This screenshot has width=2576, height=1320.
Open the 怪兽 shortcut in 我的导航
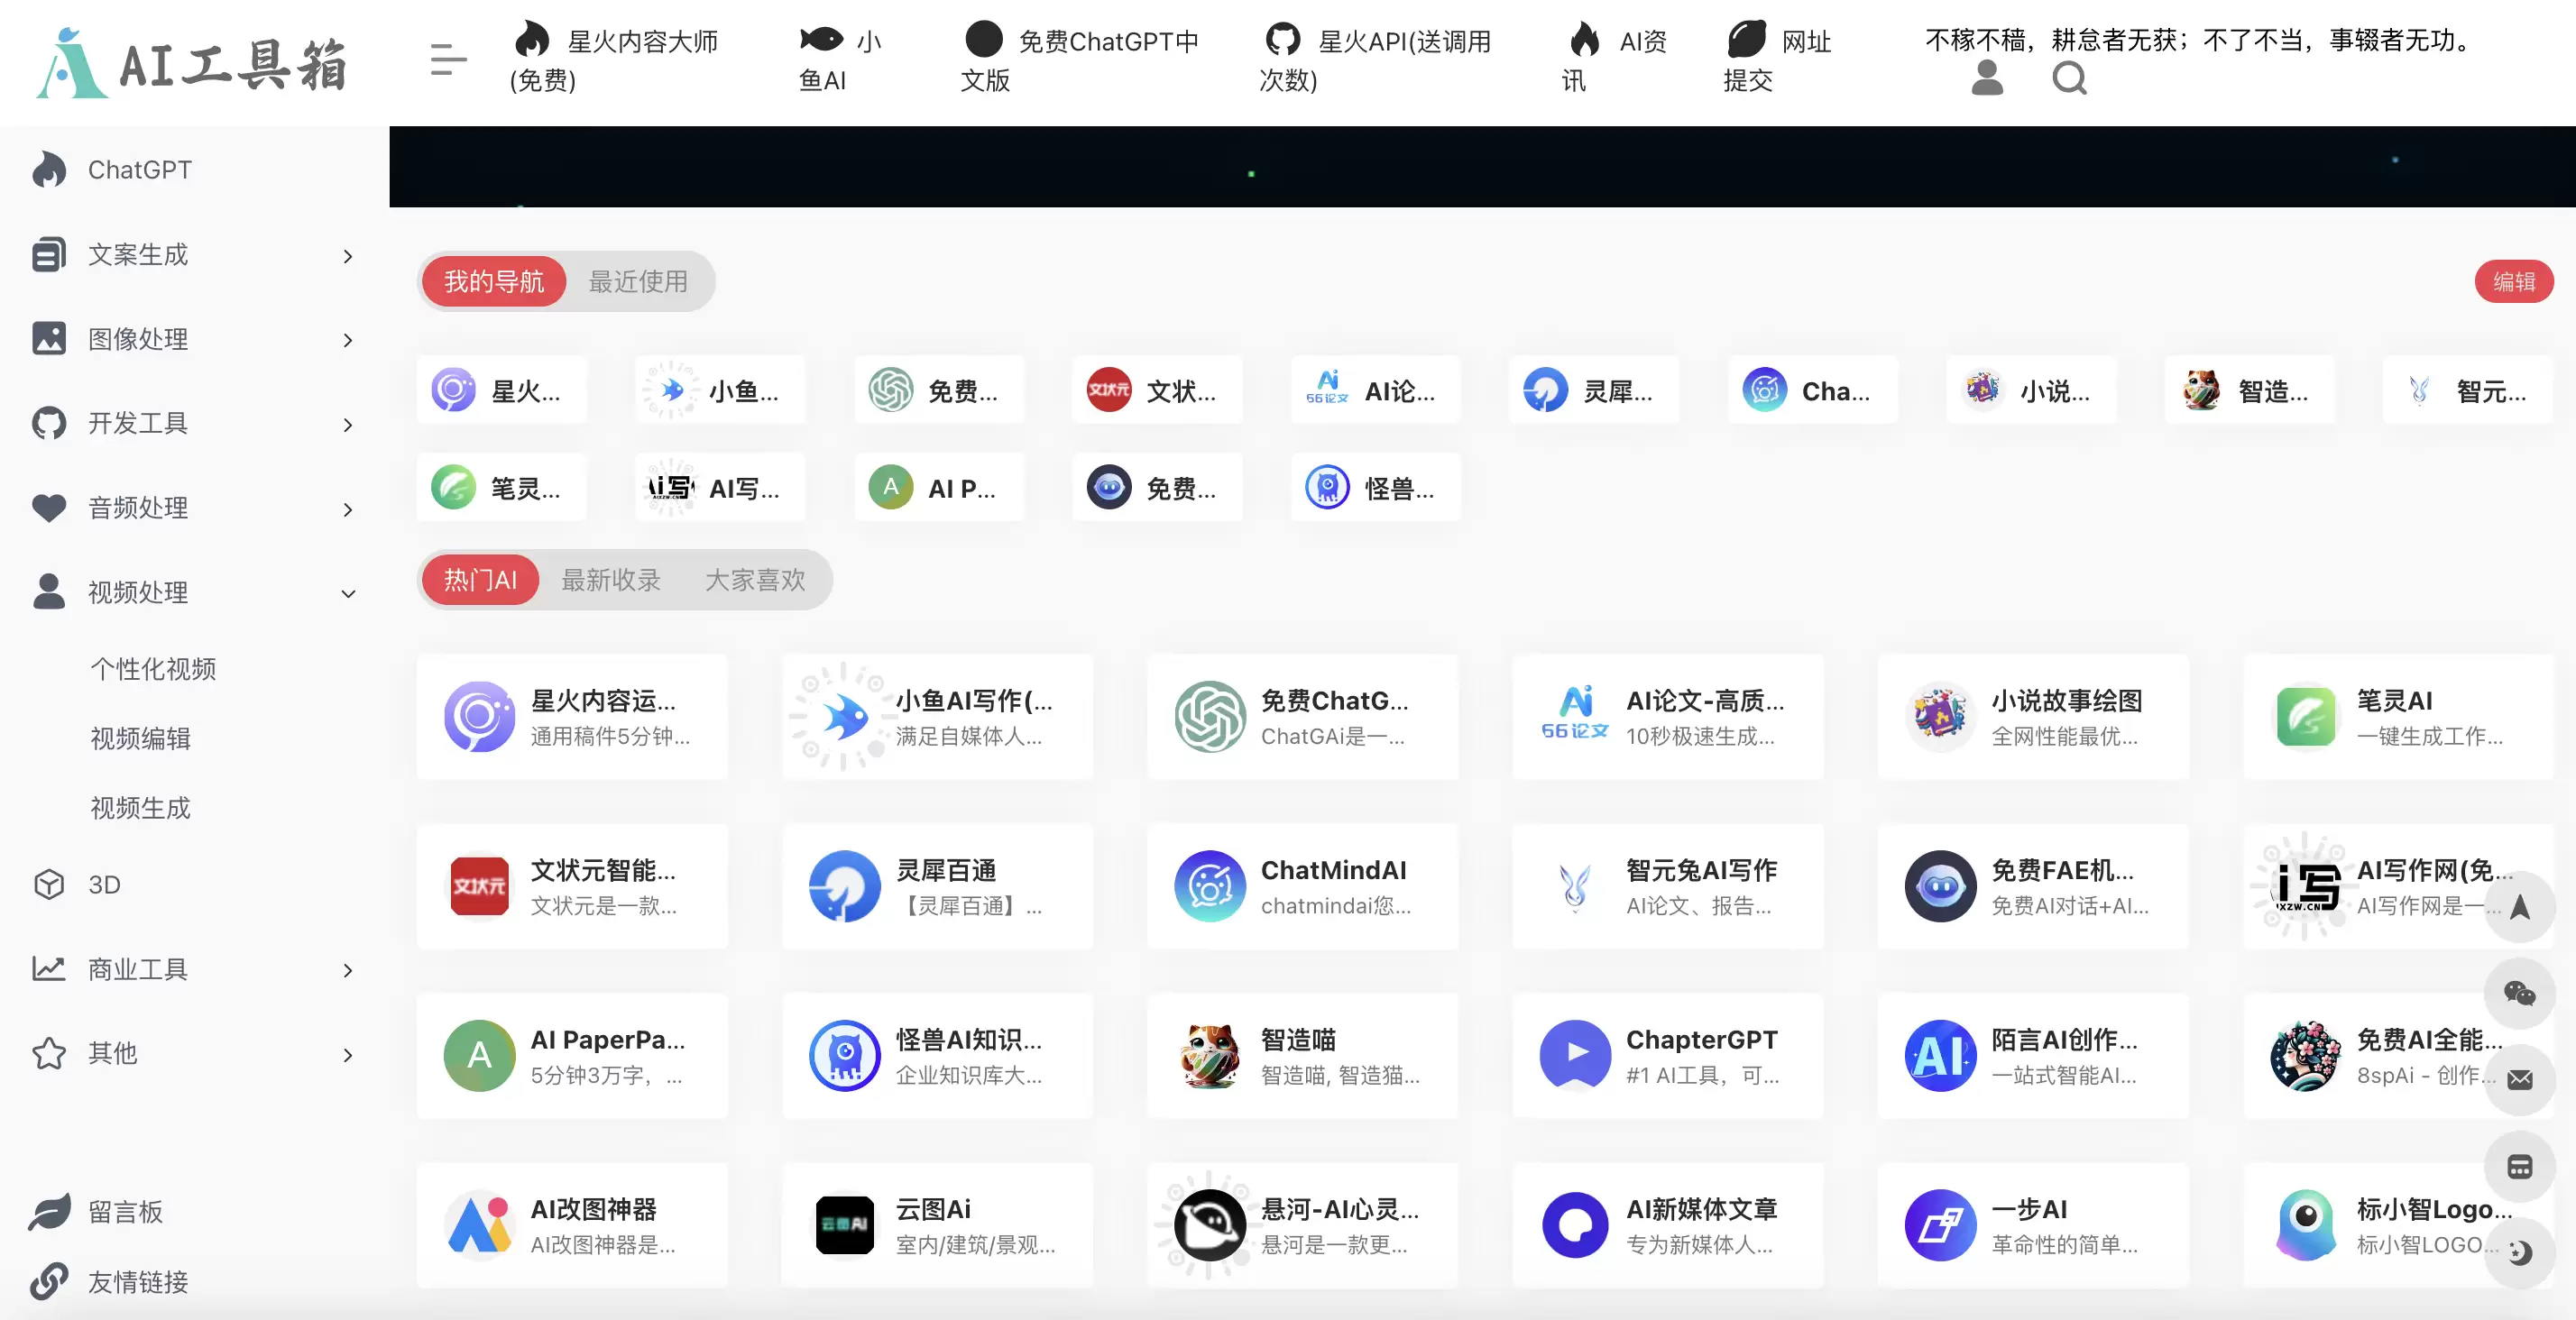point(1376,488)
